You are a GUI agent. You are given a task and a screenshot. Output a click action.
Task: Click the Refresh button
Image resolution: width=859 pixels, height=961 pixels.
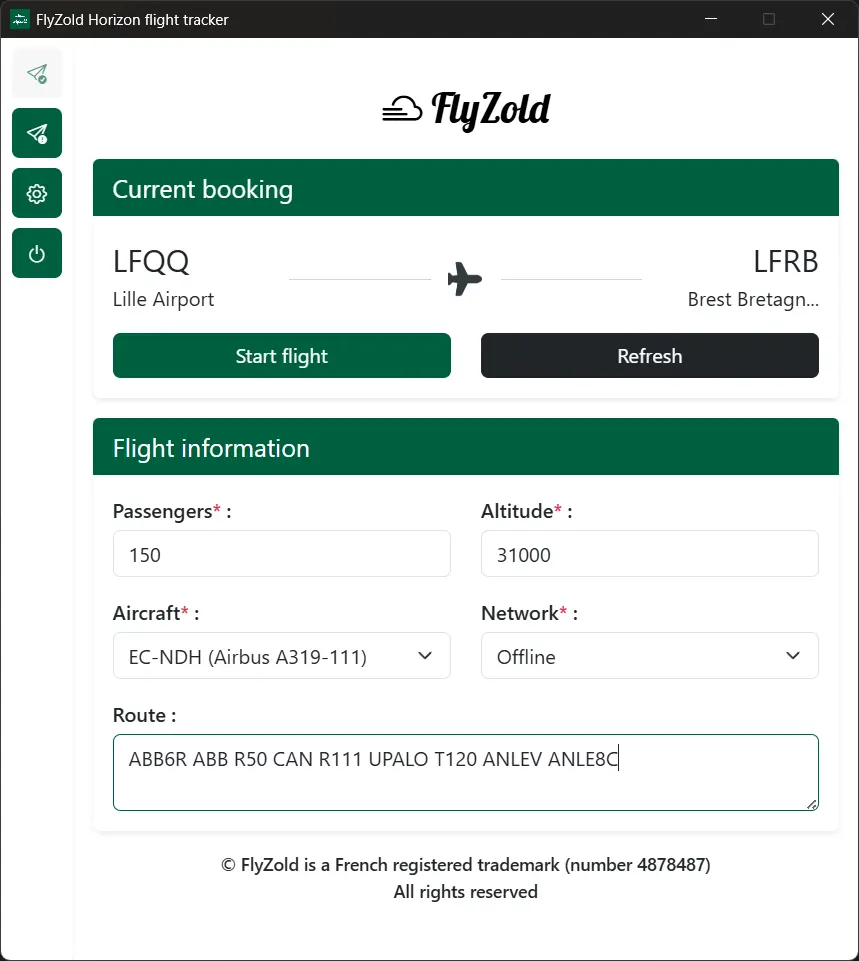649,356
